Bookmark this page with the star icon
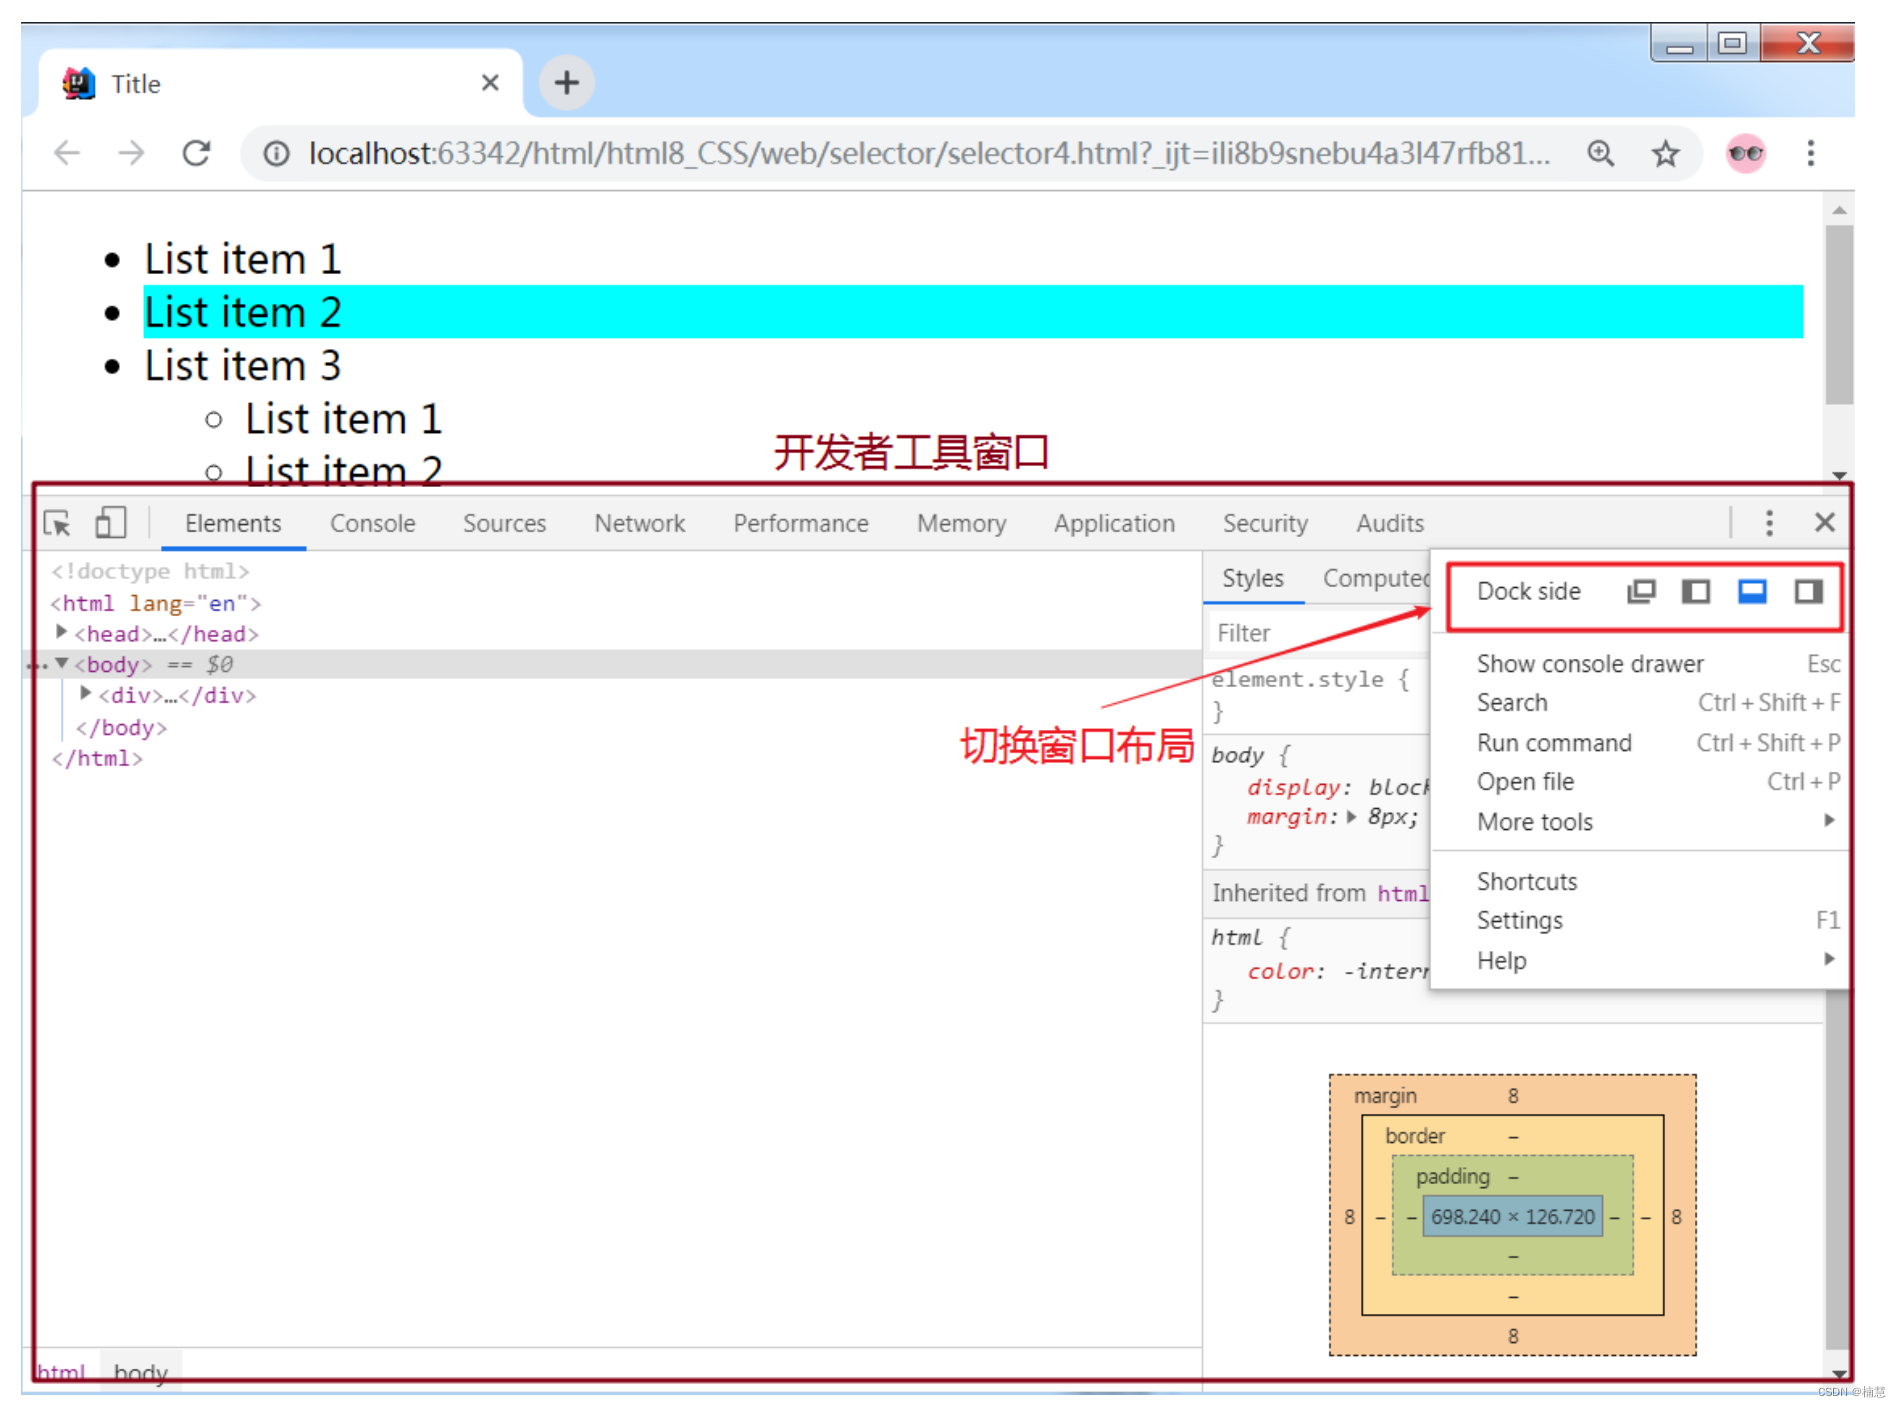The width and height of the screenshot is (1901, 1407). tap(1665, 153)
